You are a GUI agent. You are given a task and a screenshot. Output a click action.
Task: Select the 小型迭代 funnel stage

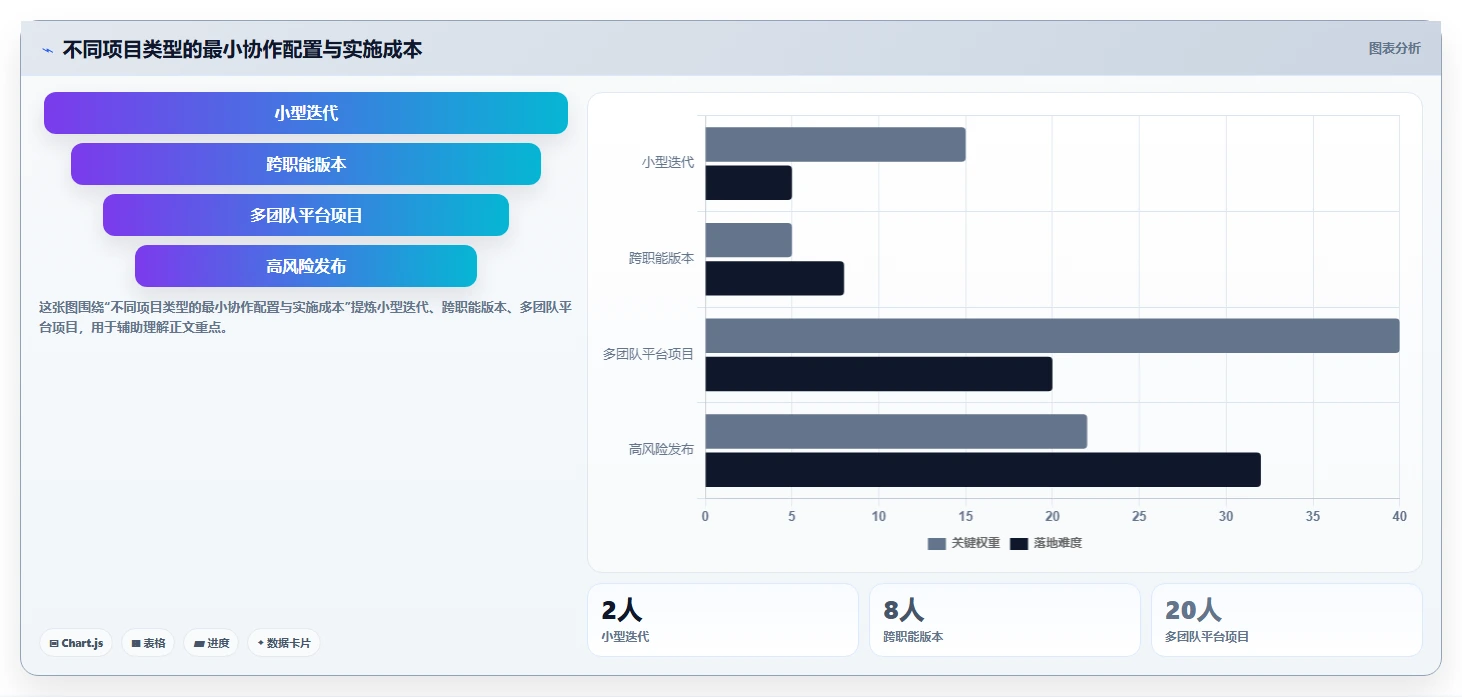pyautogui.click(x=306, y=113)
